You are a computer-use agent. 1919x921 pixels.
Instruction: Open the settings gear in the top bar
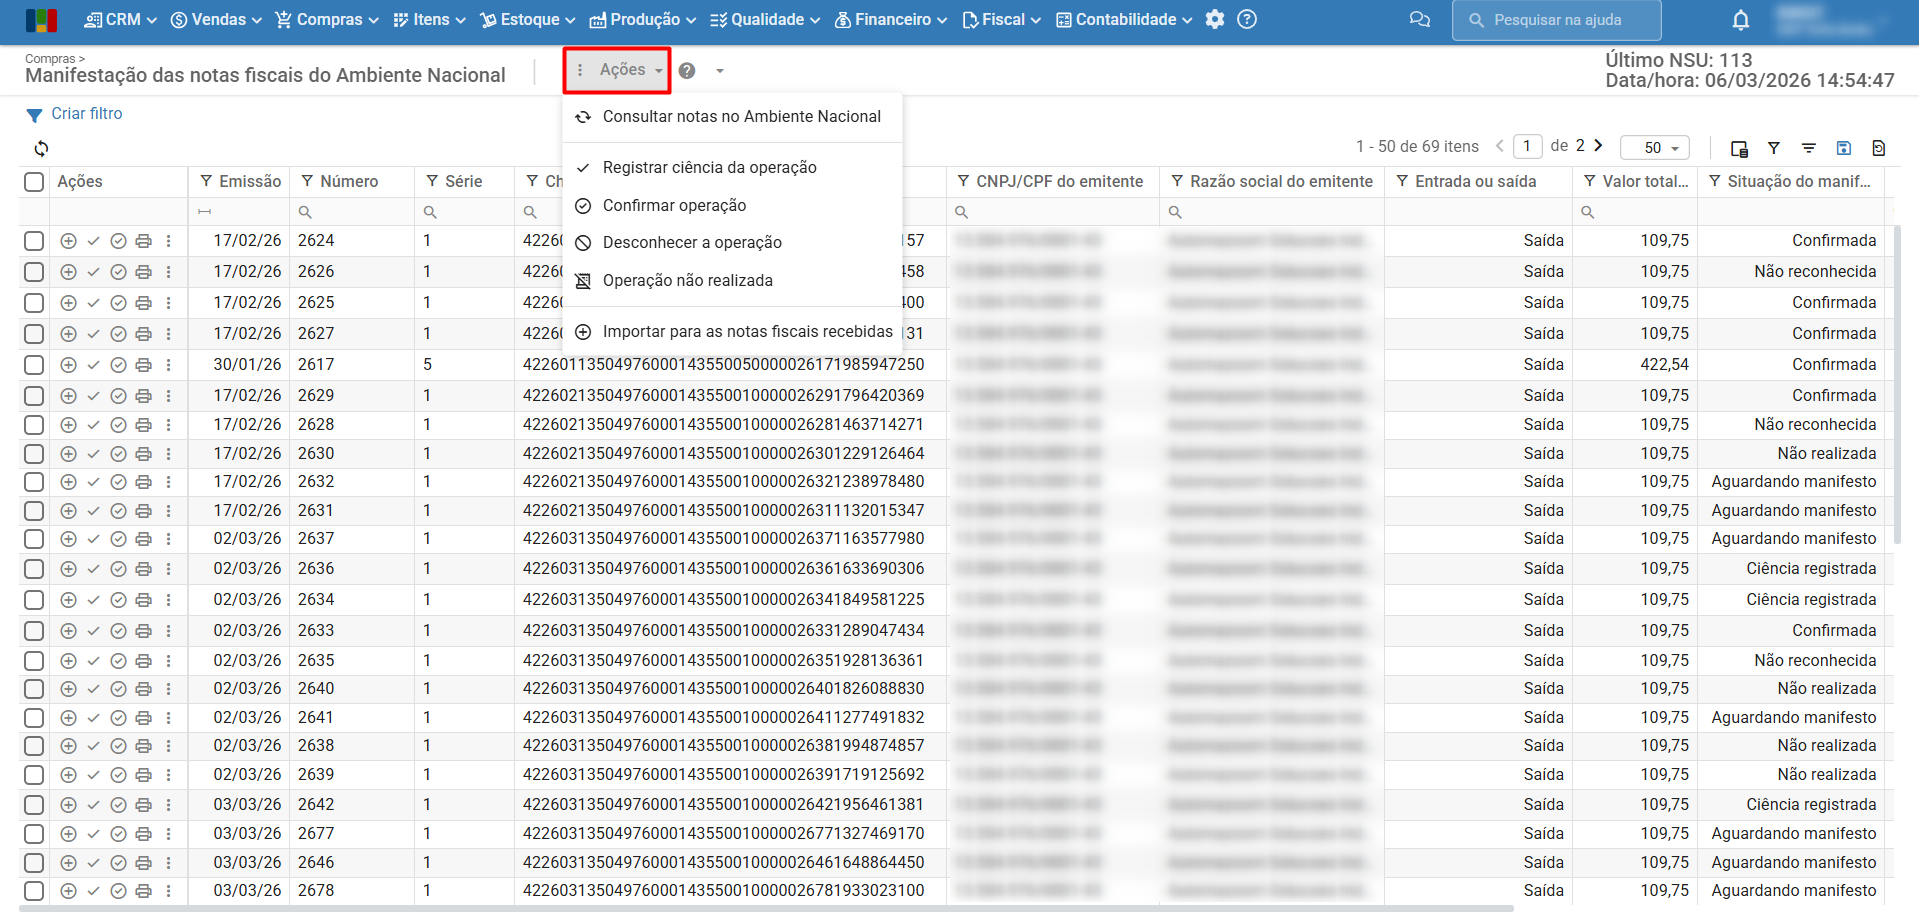click(1215, 19)
